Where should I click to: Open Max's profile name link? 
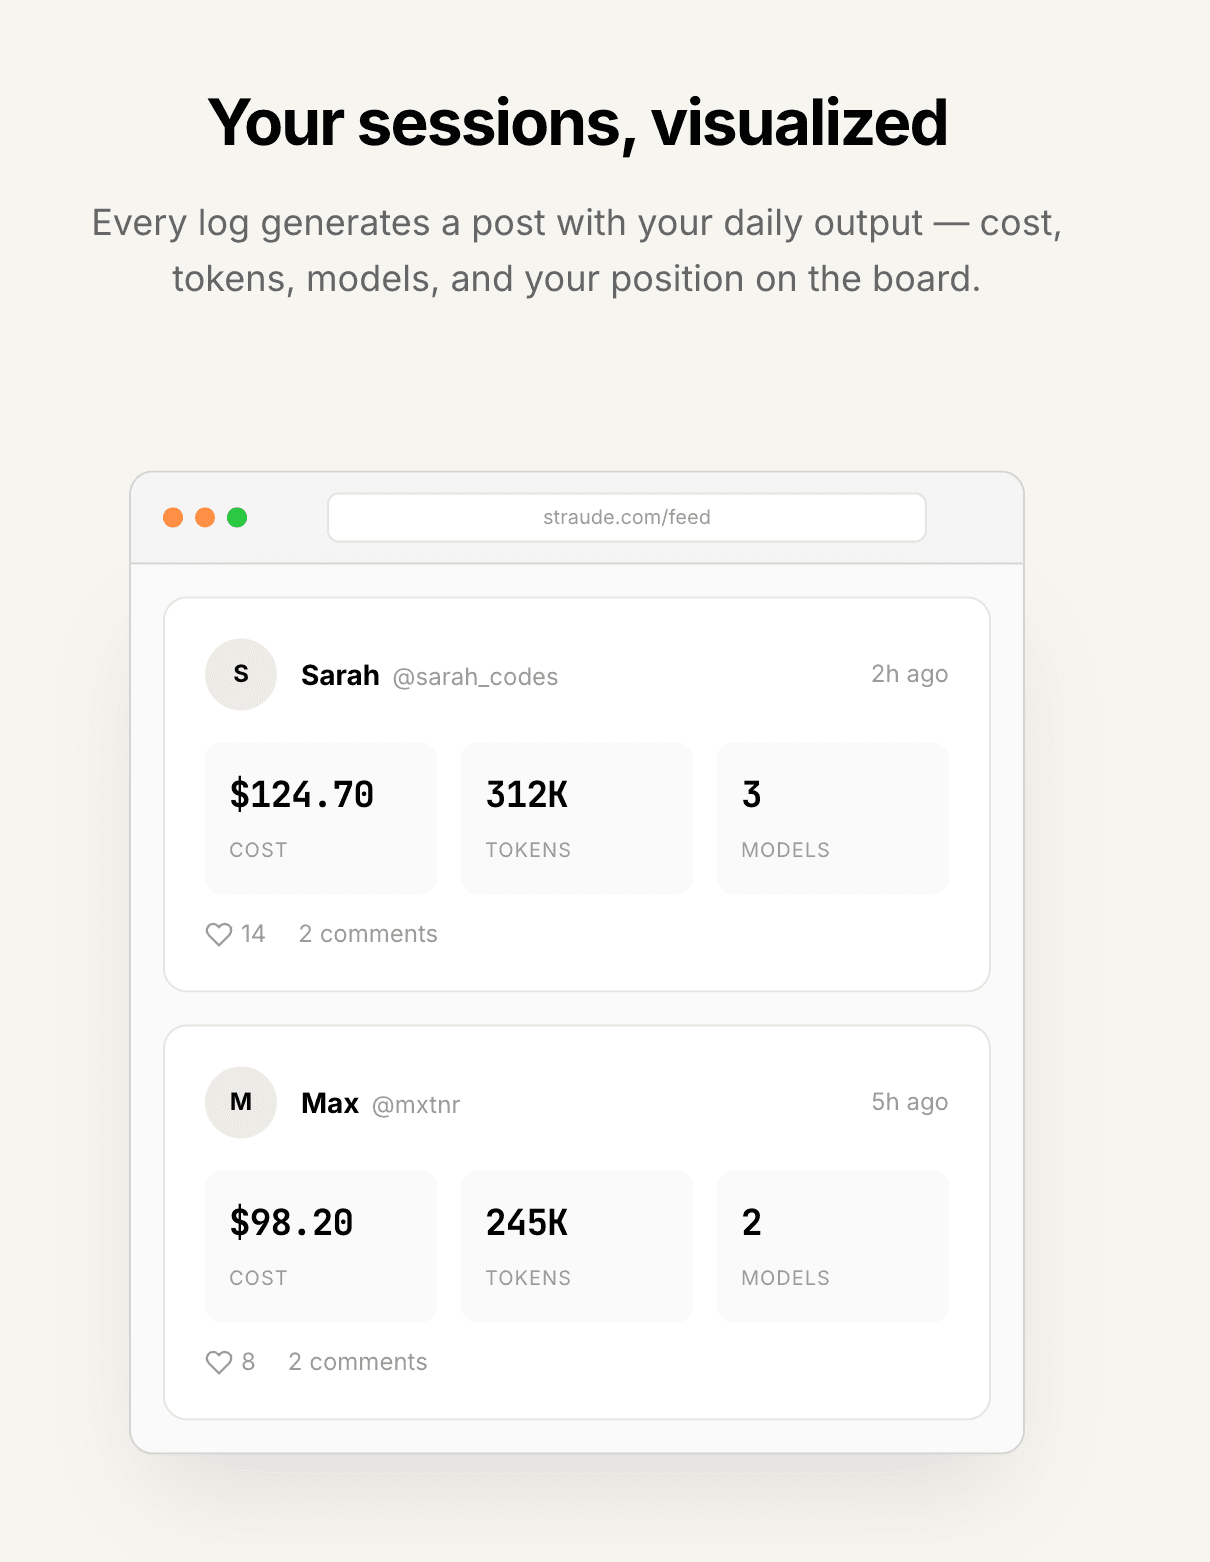(330, 1104)
